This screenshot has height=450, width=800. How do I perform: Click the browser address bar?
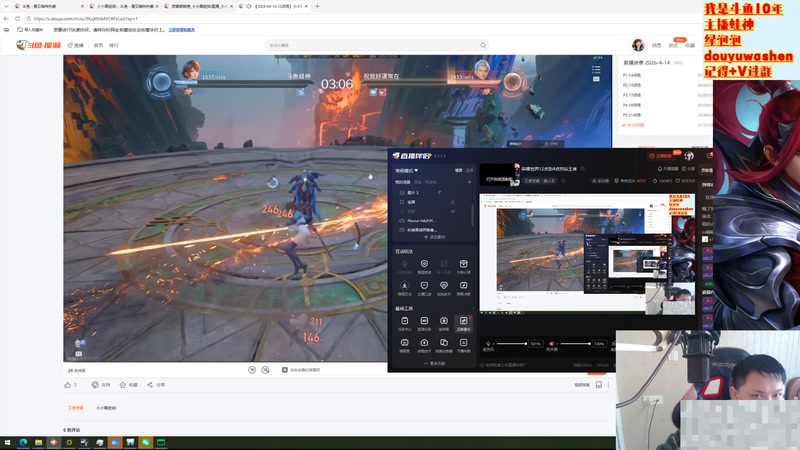[357, 18]
